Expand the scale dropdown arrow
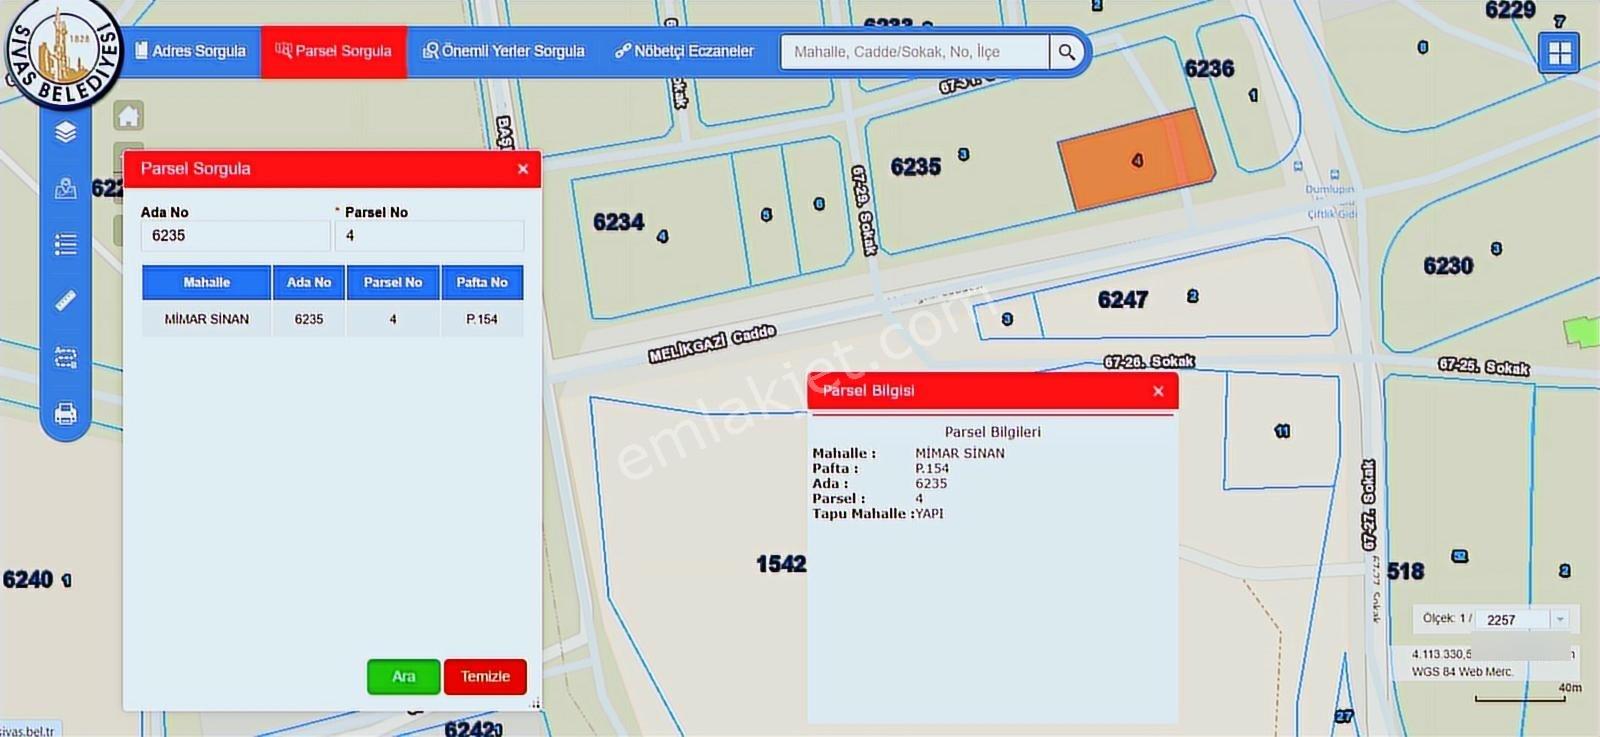The width and height of the screenshot is (1600, 737). (x=1559, y=619)
